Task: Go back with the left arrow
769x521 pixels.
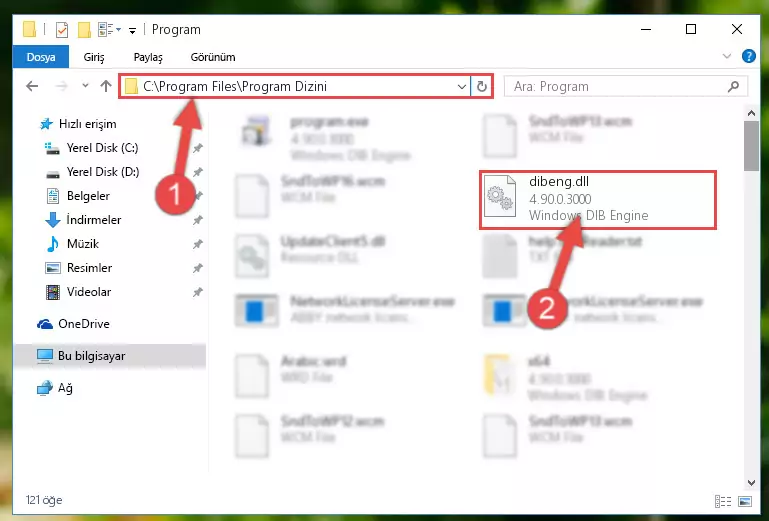Action: (32, 86)
